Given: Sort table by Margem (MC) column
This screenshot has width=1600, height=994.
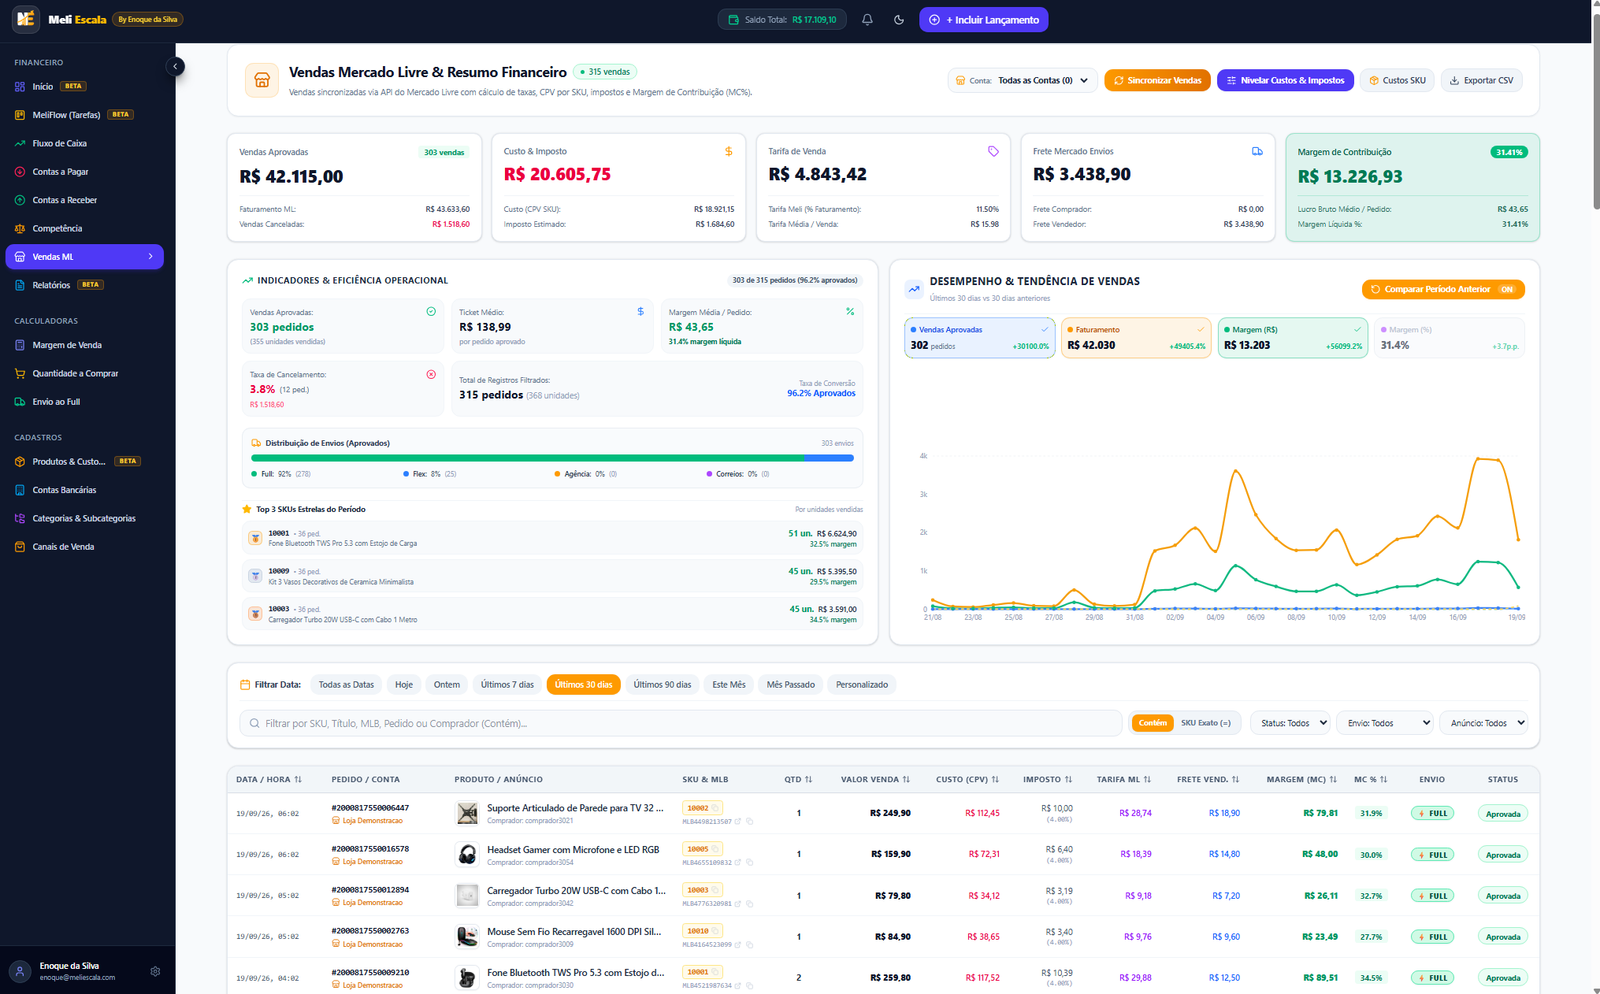Looking at the screenshot, I should 1301,780.
